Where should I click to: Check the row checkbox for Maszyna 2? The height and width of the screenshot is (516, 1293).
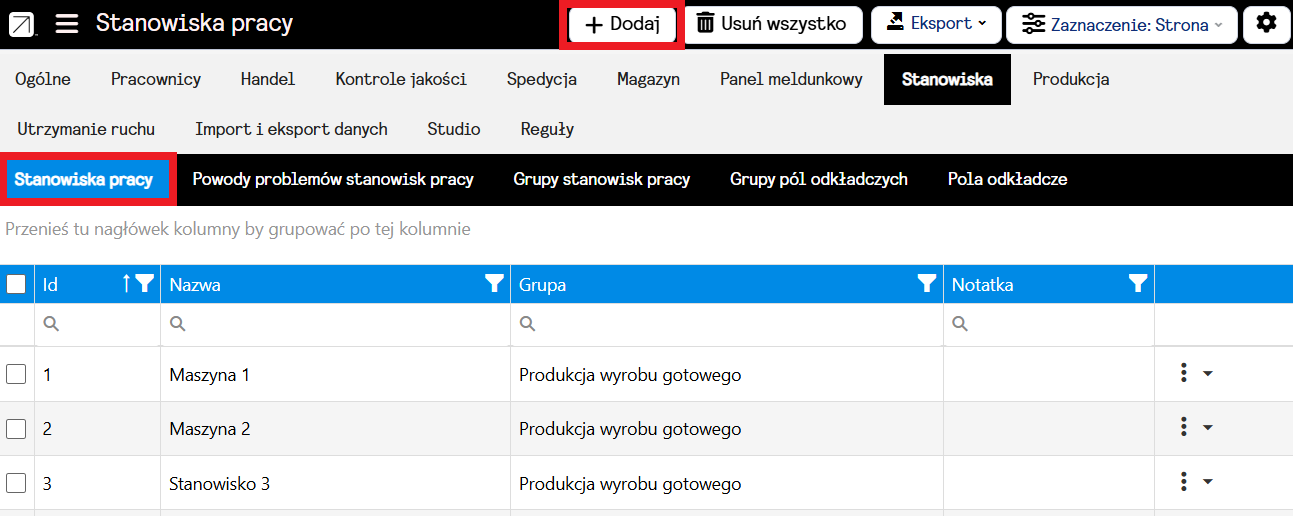pos(16,429)
